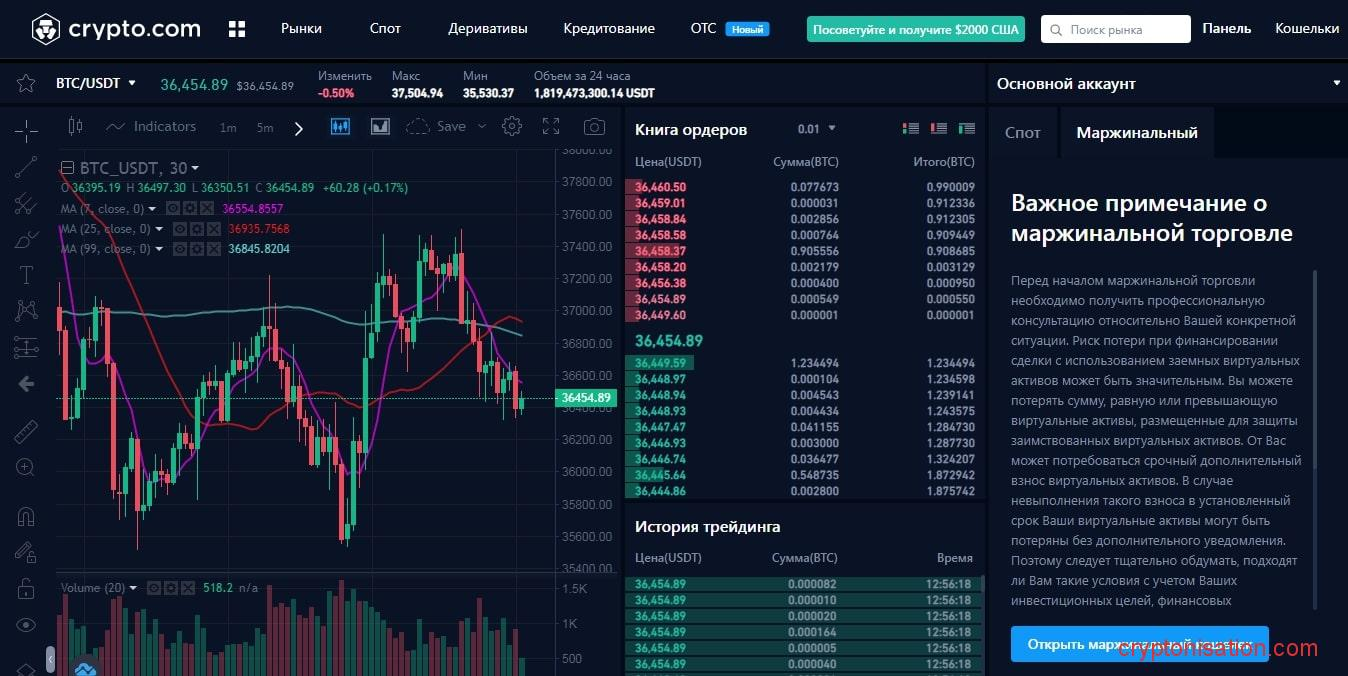This screenshot has width=1348, height=676.
Task: Click the green $2000 promo banner
Action: tap(915, 29)
